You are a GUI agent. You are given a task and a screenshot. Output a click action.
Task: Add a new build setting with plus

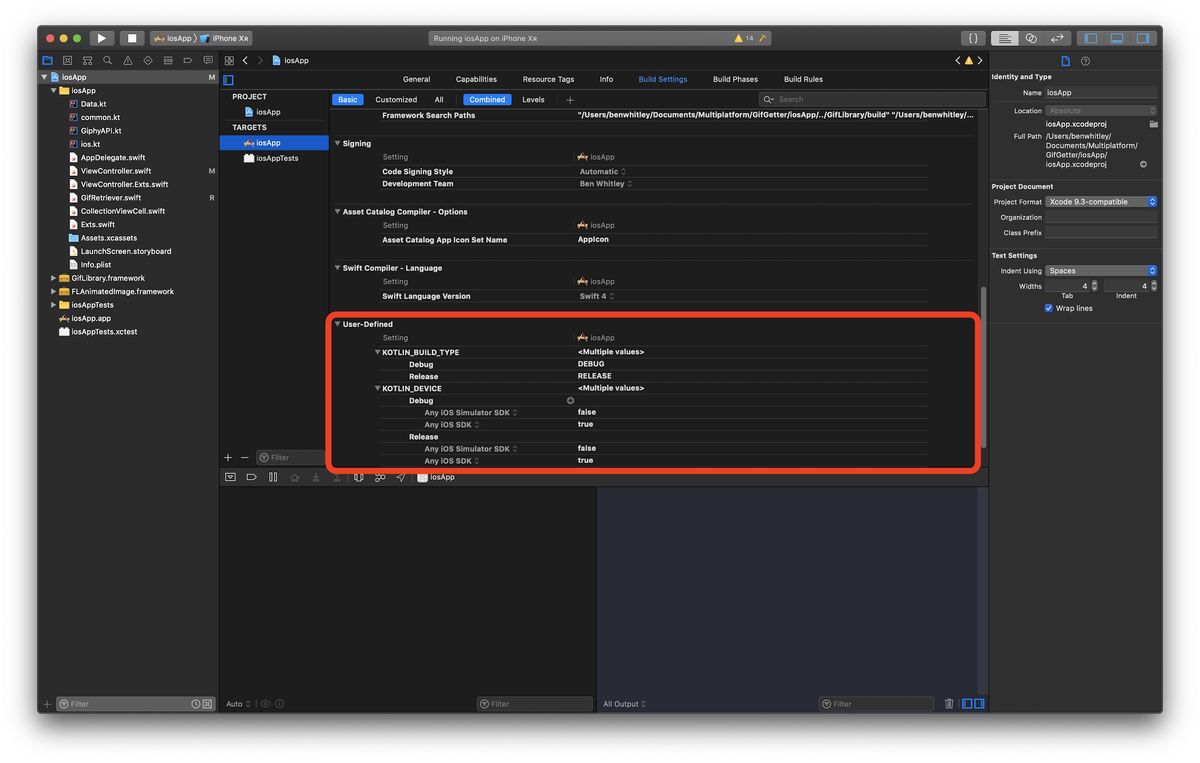pos(570,100)
